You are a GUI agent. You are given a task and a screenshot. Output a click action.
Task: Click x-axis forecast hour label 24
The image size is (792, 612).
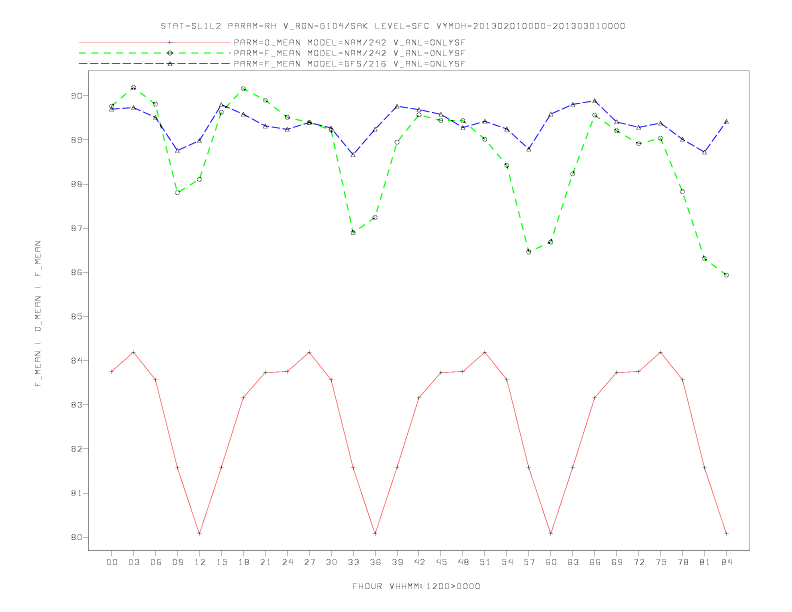[287, 562]
